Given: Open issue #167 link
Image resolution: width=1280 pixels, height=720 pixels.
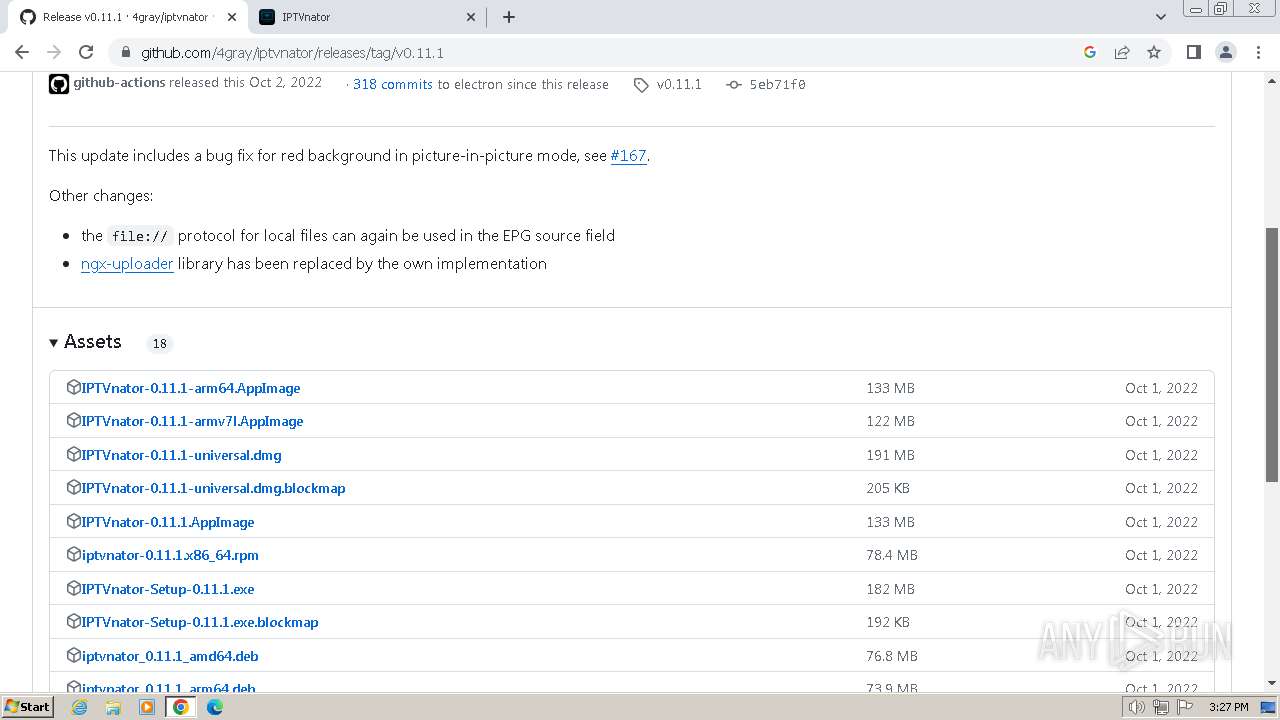Looking at the screenshot, I should pyautogui.click(x=629, y=156).
